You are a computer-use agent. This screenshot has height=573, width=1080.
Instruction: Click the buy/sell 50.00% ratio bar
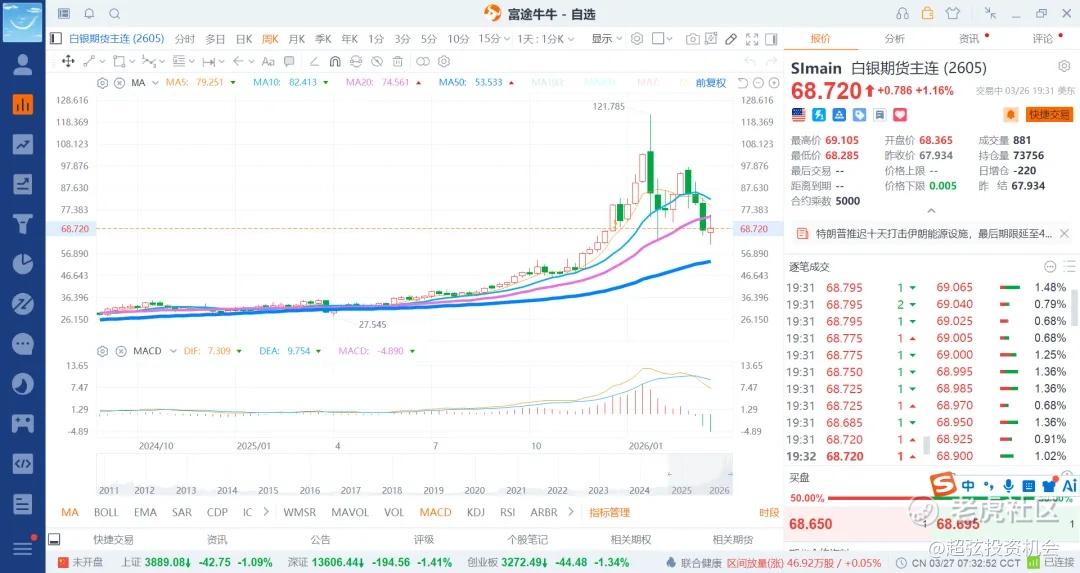click(x=931, y=497)
